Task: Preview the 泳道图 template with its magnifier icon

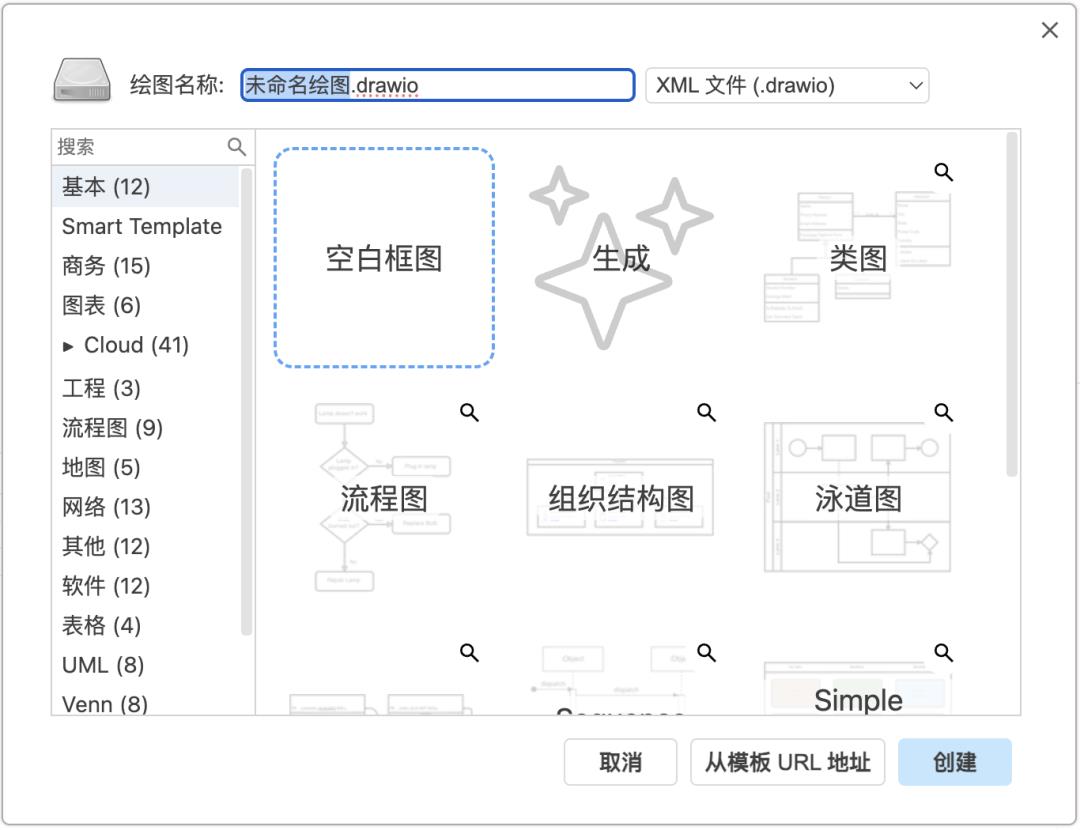Action: click(x=943, y=413)
